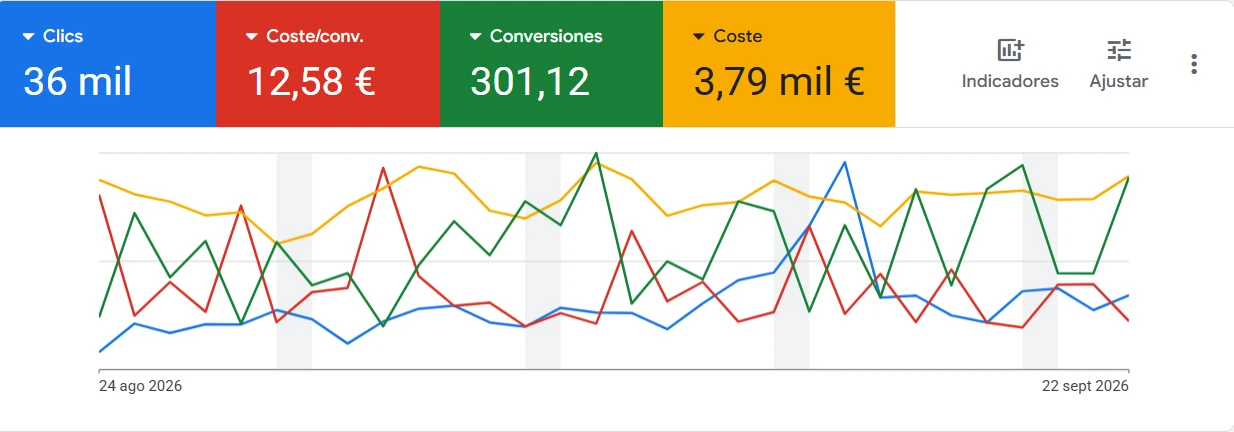This screenshot has height=432, width=1234.
Task: Open the Clics metric dropdown arrow
Action: pyautogui.click(x=28, y=37)
